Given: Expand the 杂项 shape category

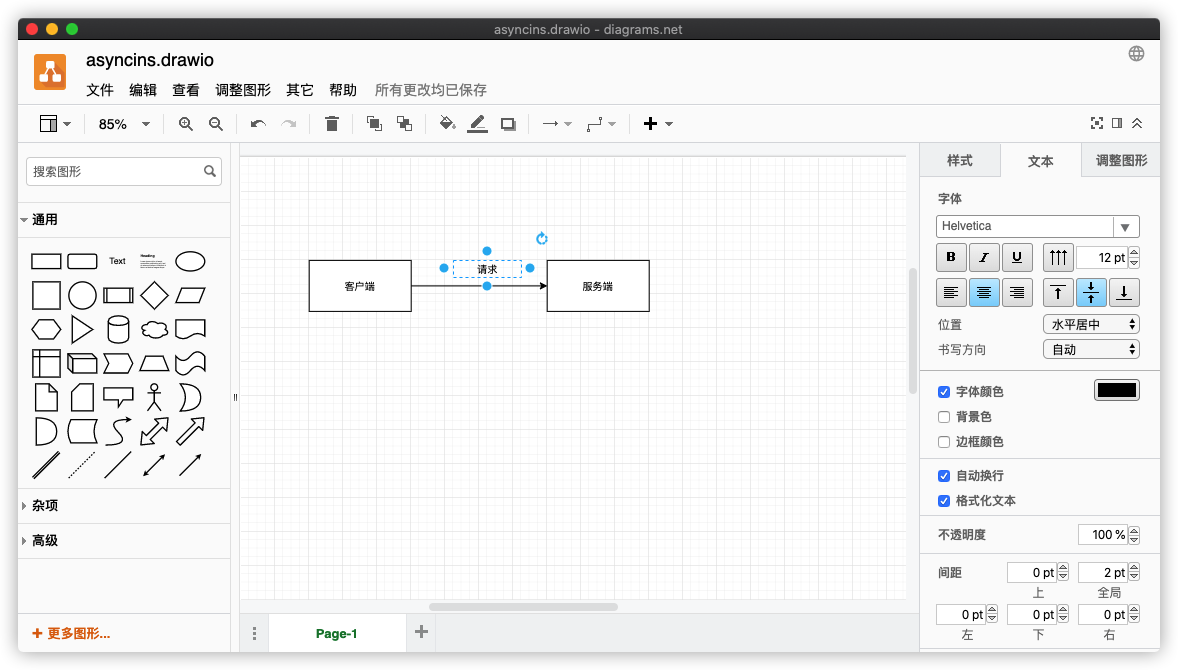Looking at the screenshot, I should tap(45, 506).
